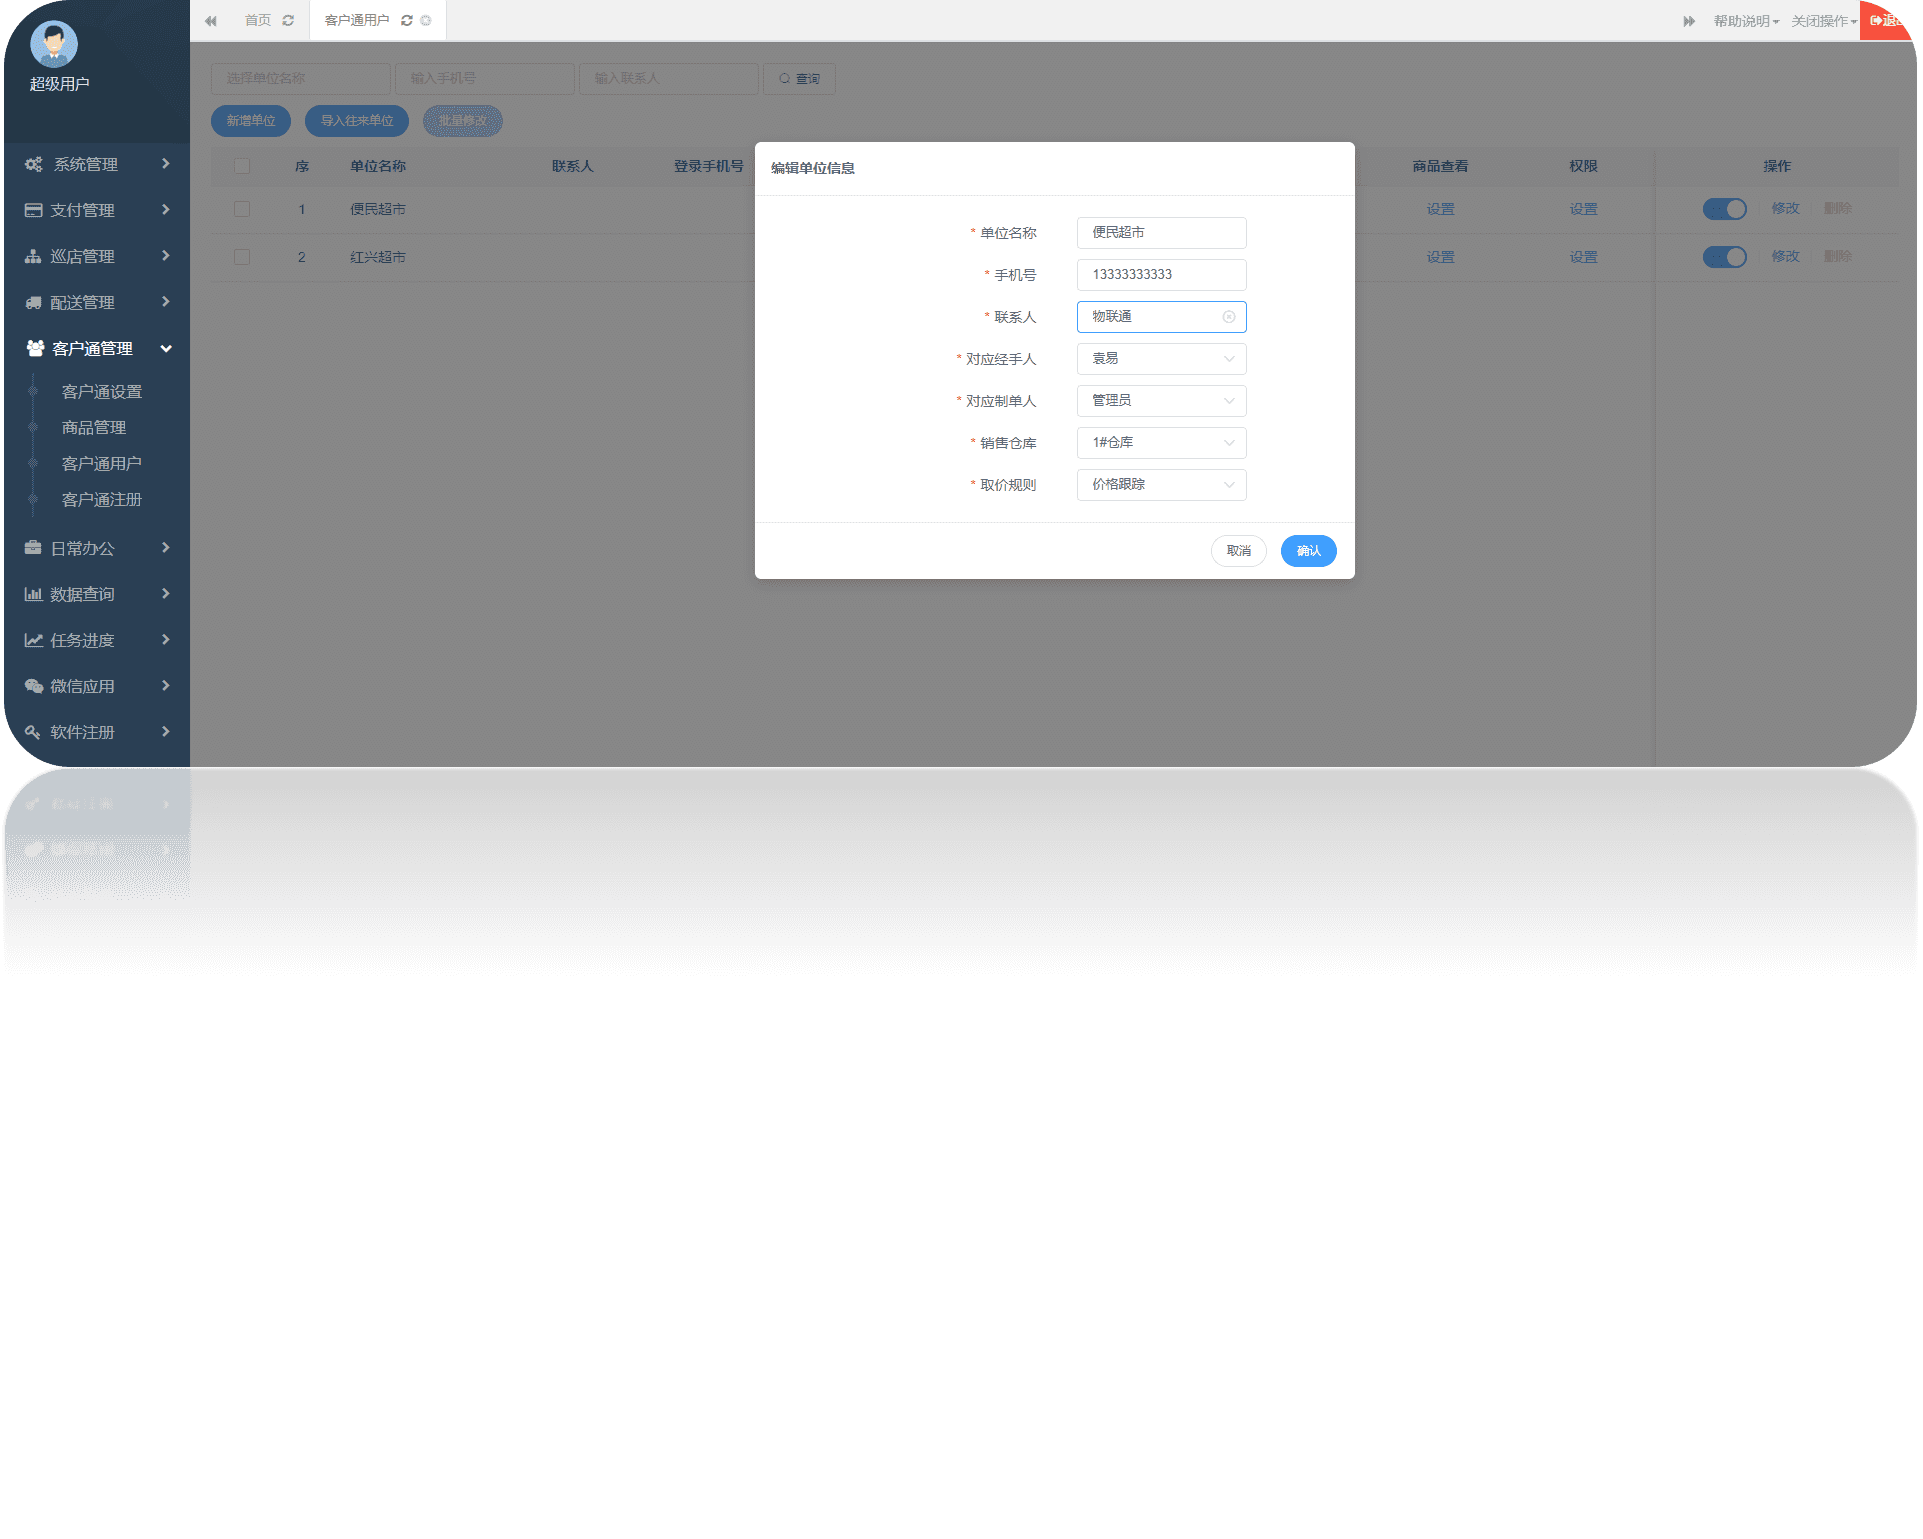Toggle the enable switch for 便民超市
1923x1539 pixels.
point(1727,207)
